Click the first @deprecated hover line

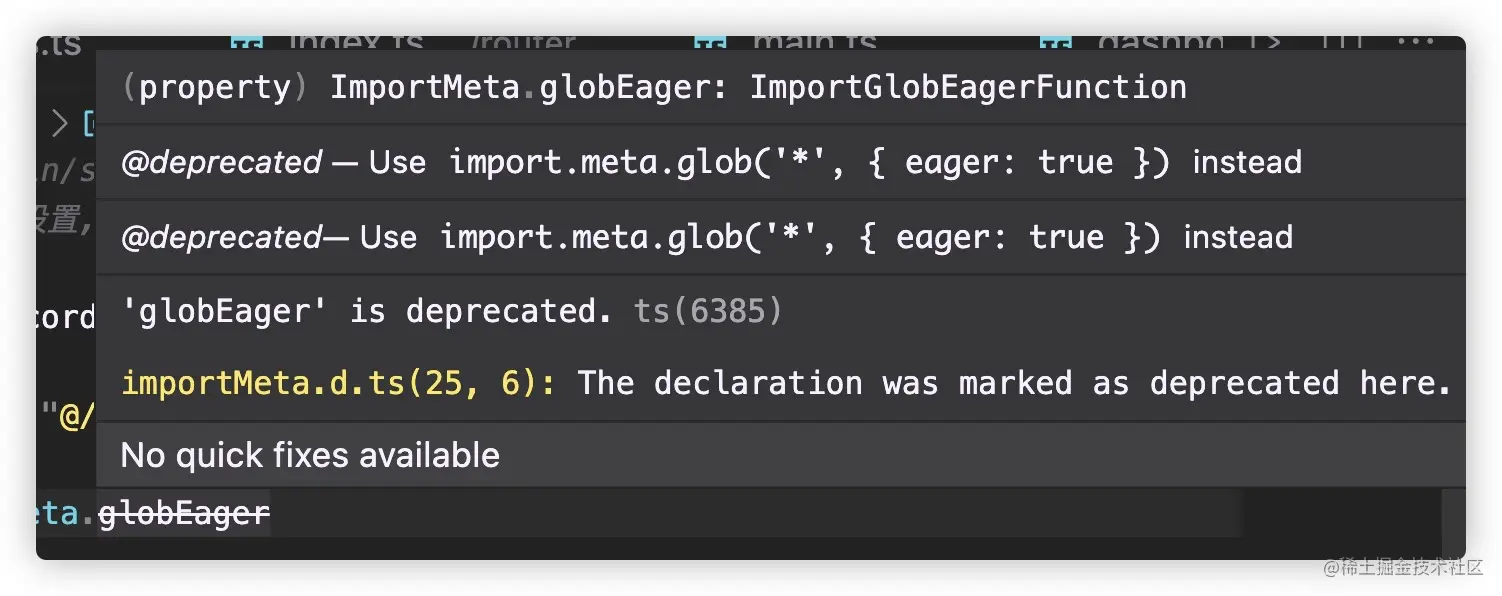(710, 162)
